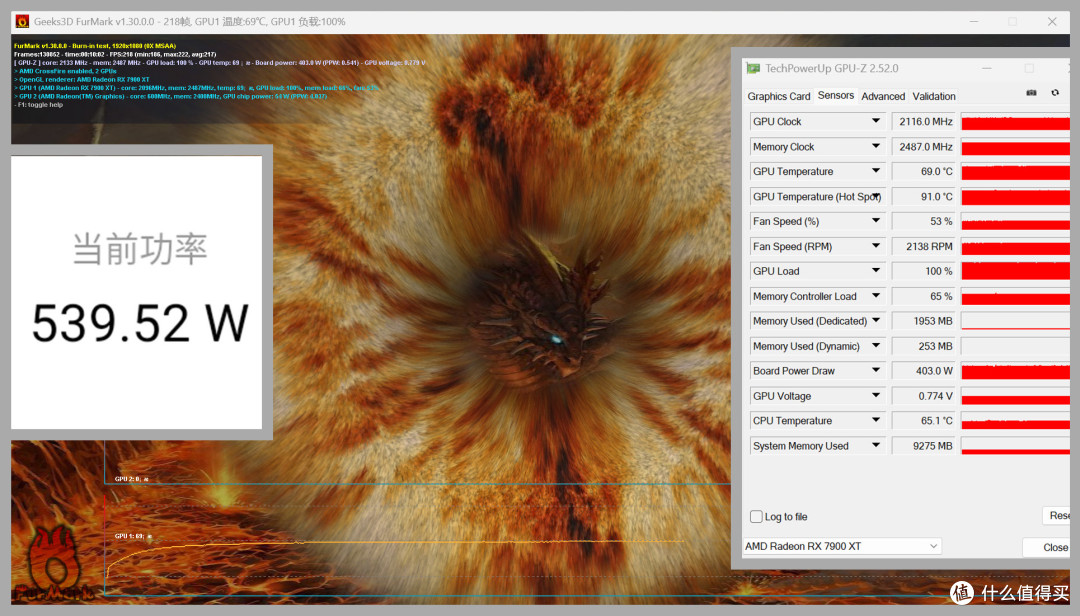Screen dimensions: 1080x616
Task: Close the FurMark window
Action: click(x=1052, y=21)
